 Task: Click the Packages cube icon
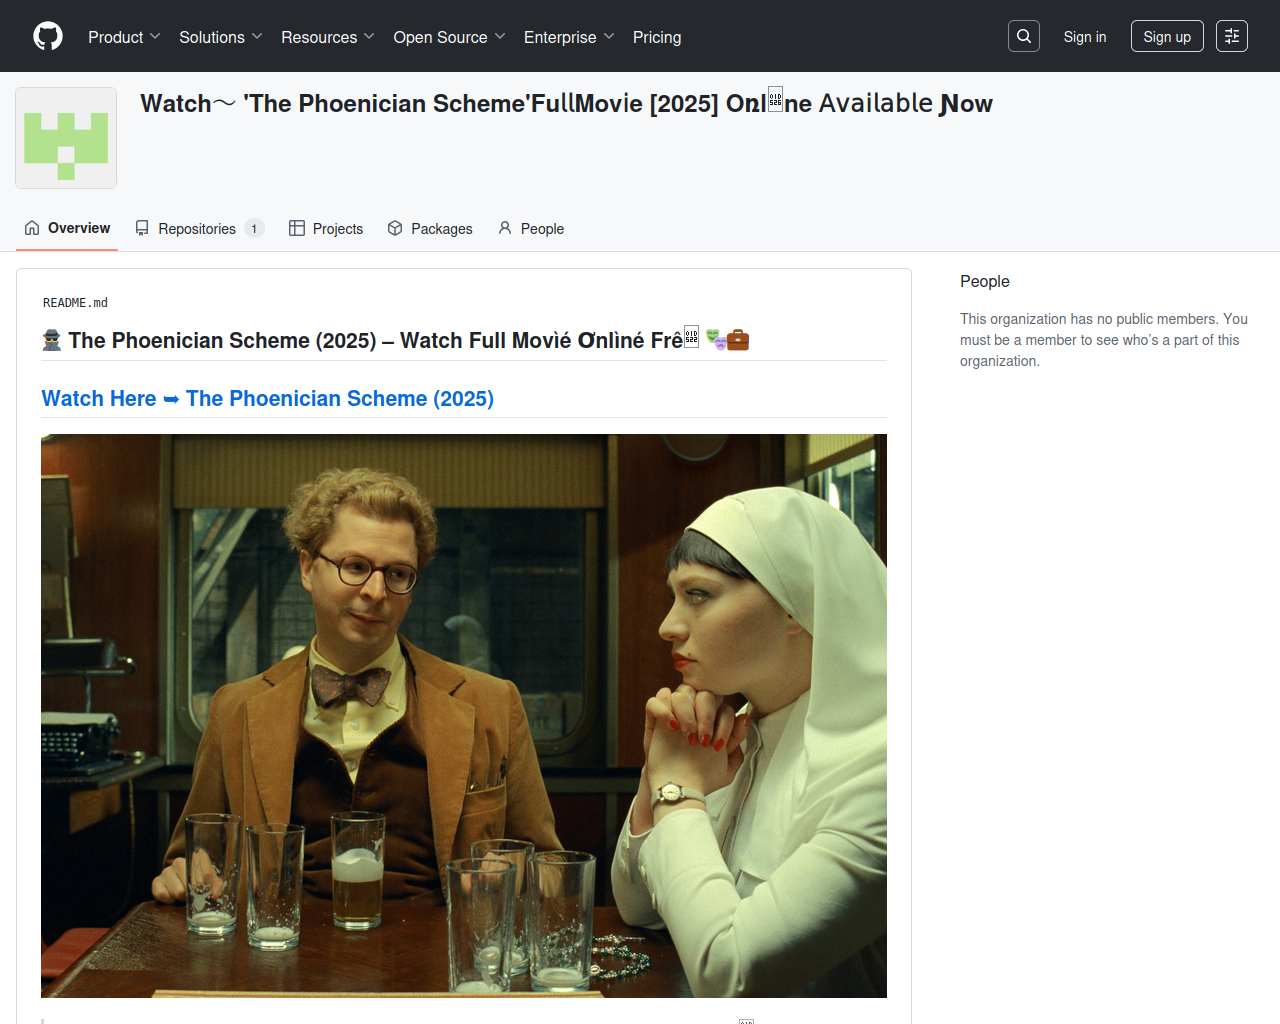pyautogui.click(x=395, y=228)
